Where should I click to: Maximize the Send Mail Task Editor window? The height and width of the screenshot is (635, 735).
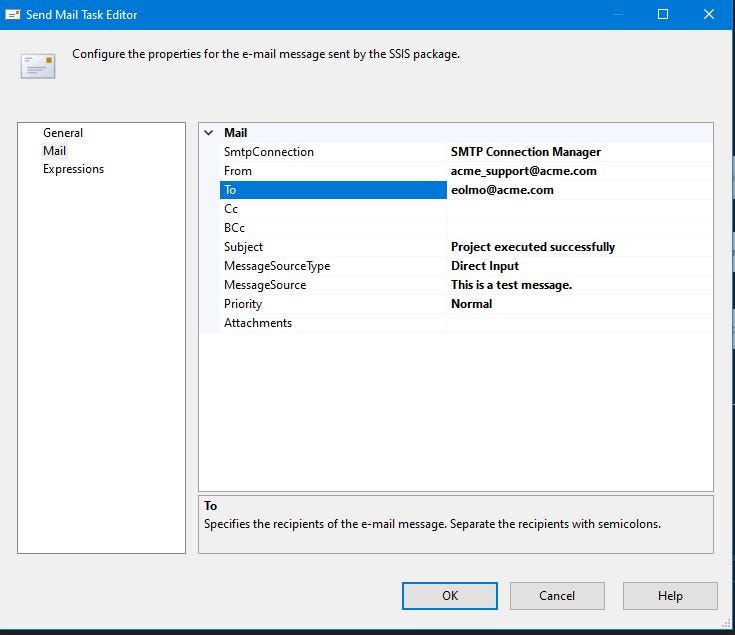point(663,15)
